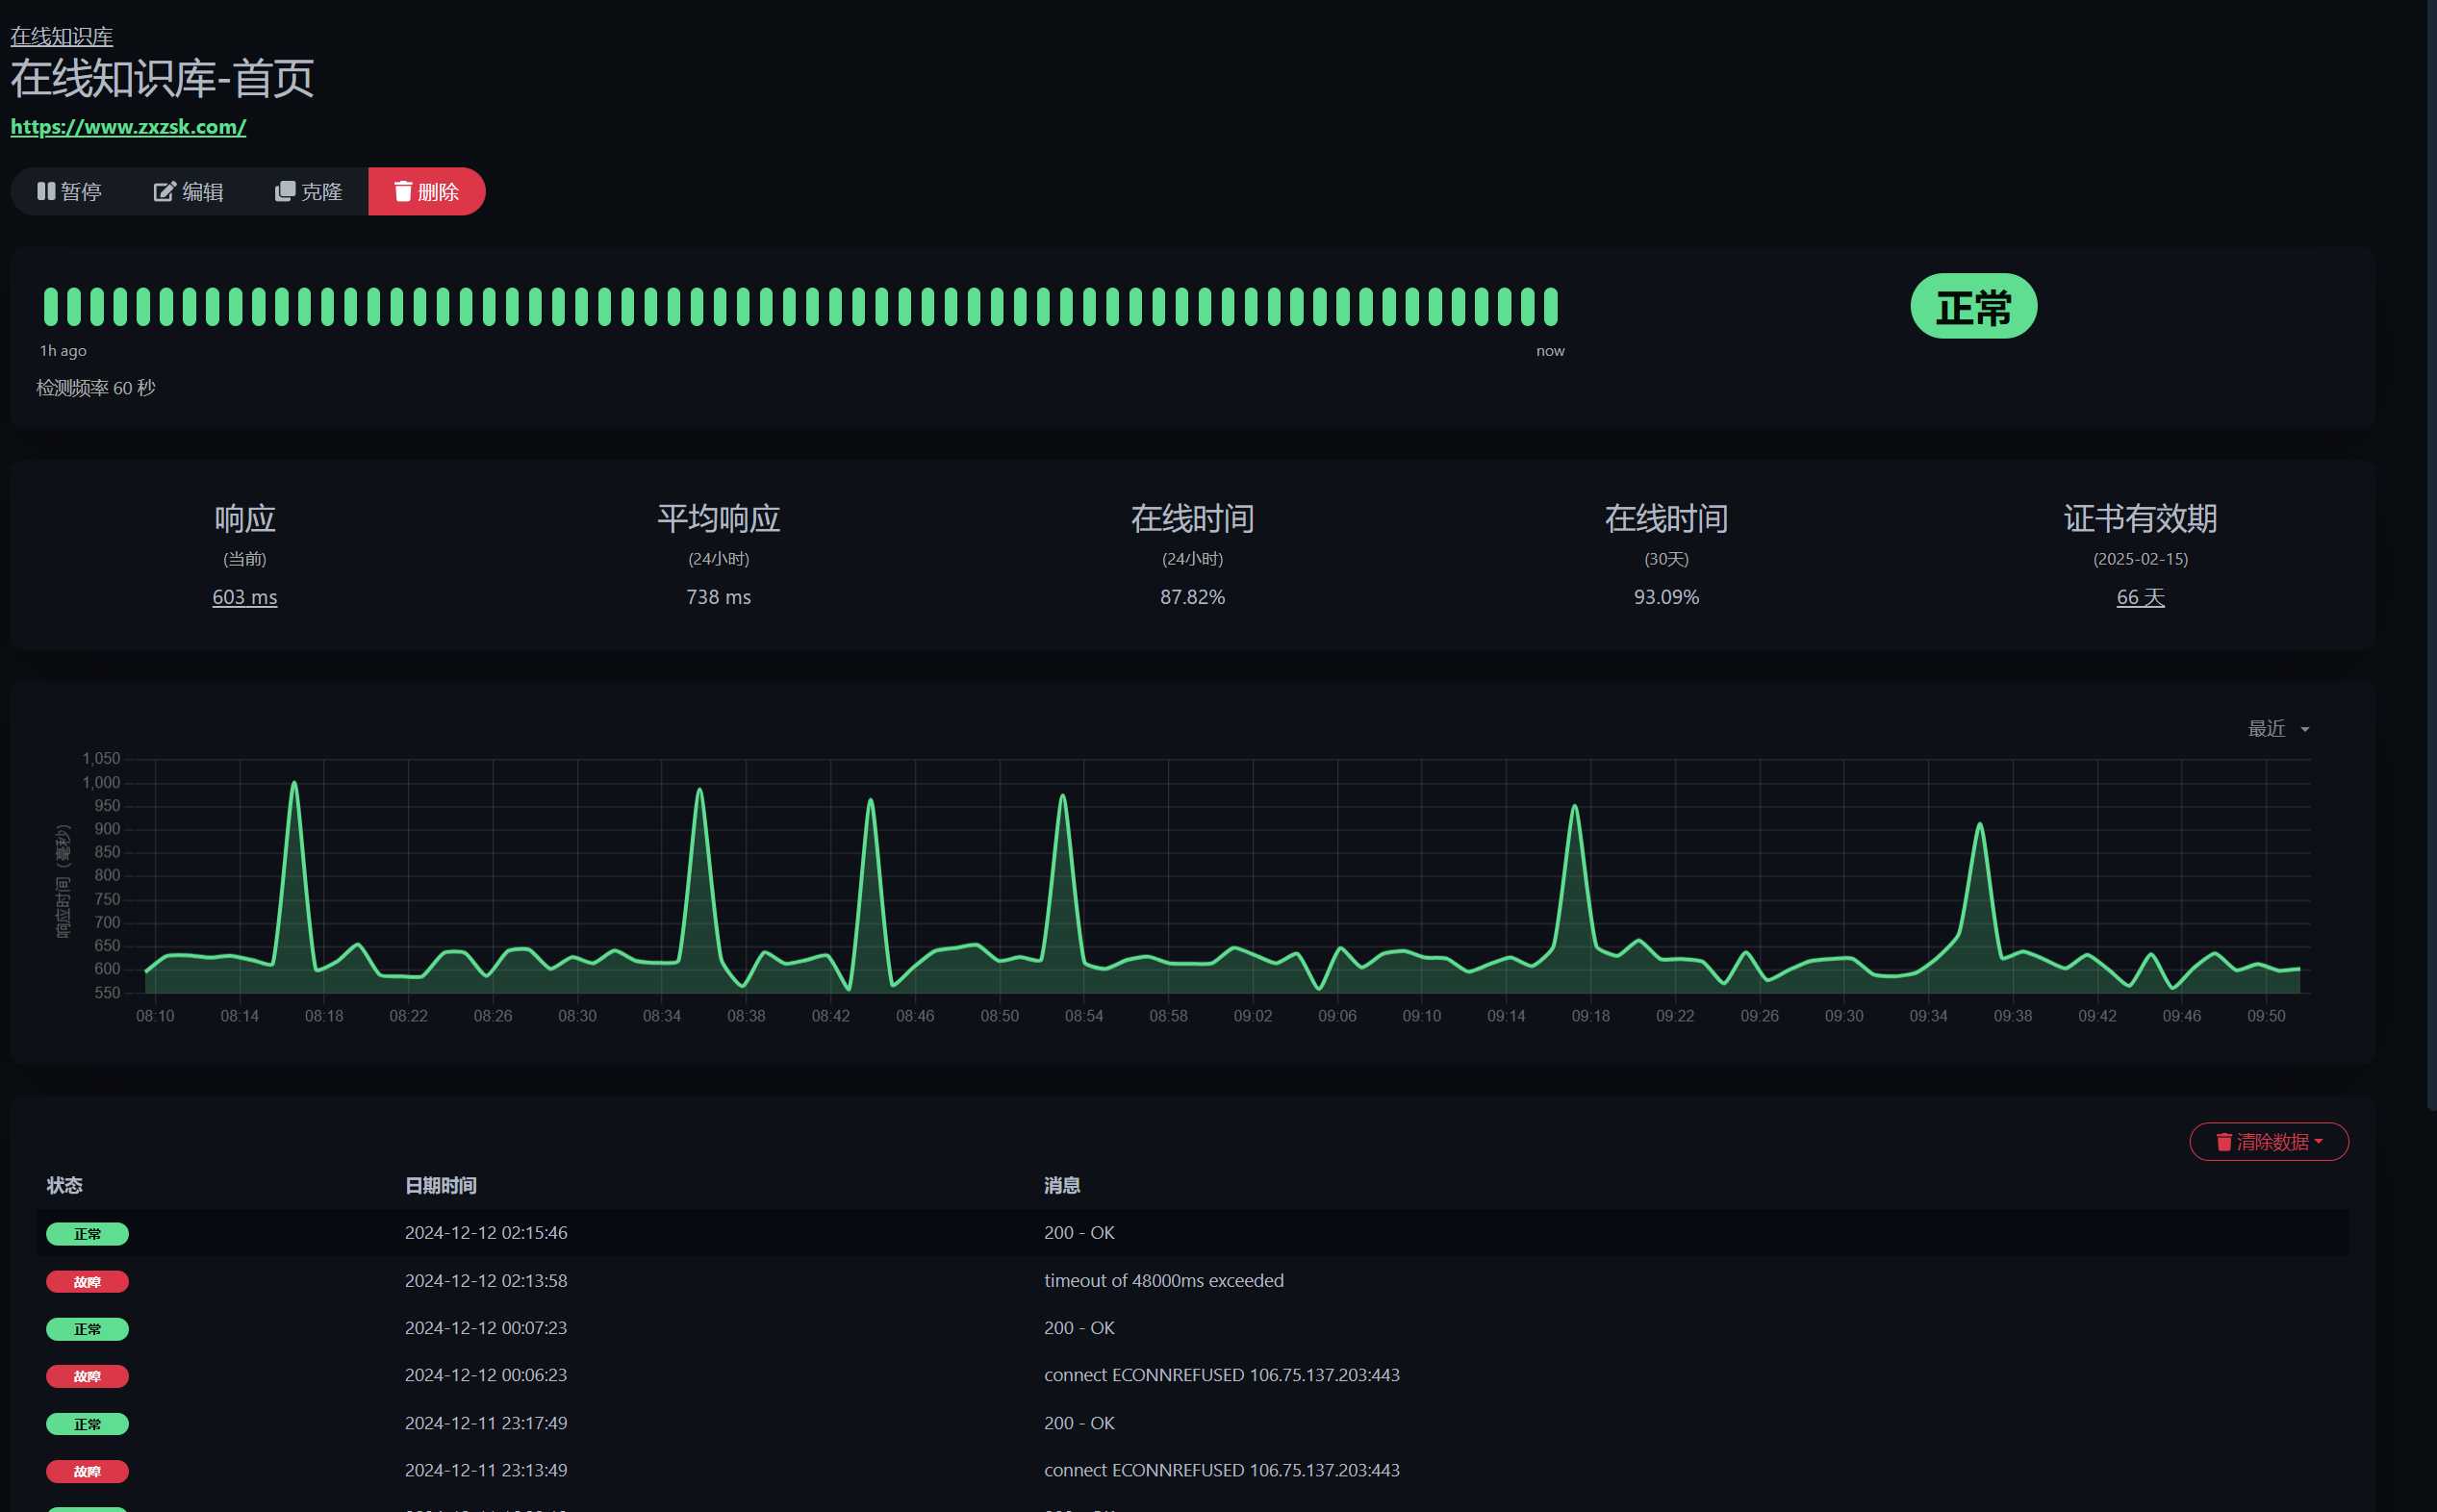Click the chart peak near 09:17

pos(1575,806)
